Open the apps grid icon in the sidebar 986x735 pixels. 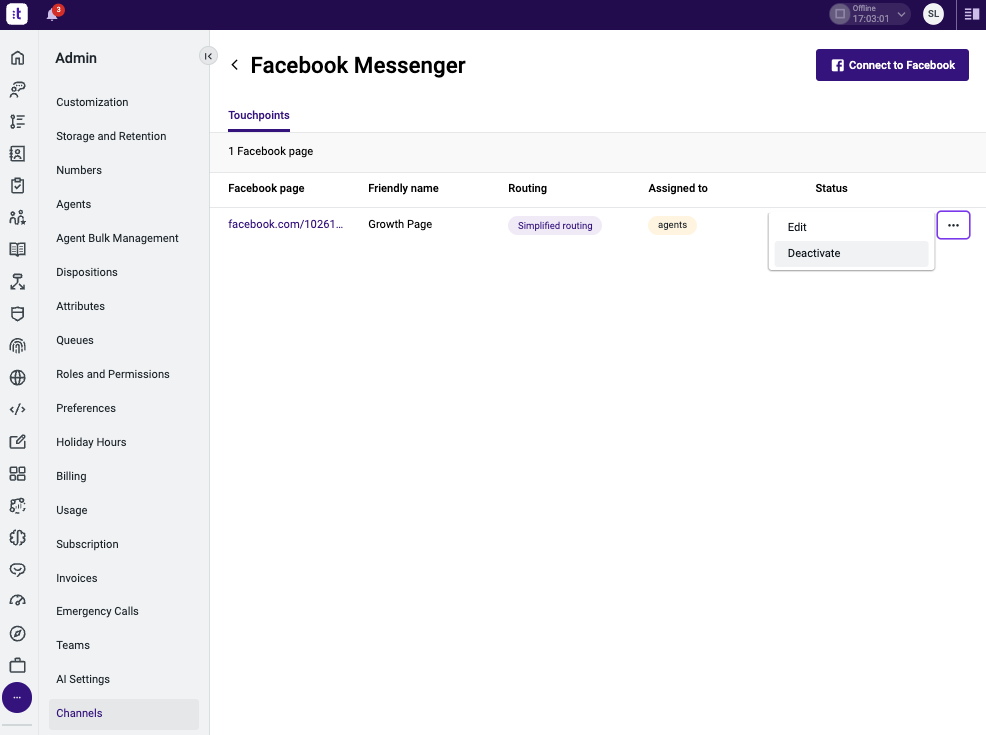pos(18,473)
